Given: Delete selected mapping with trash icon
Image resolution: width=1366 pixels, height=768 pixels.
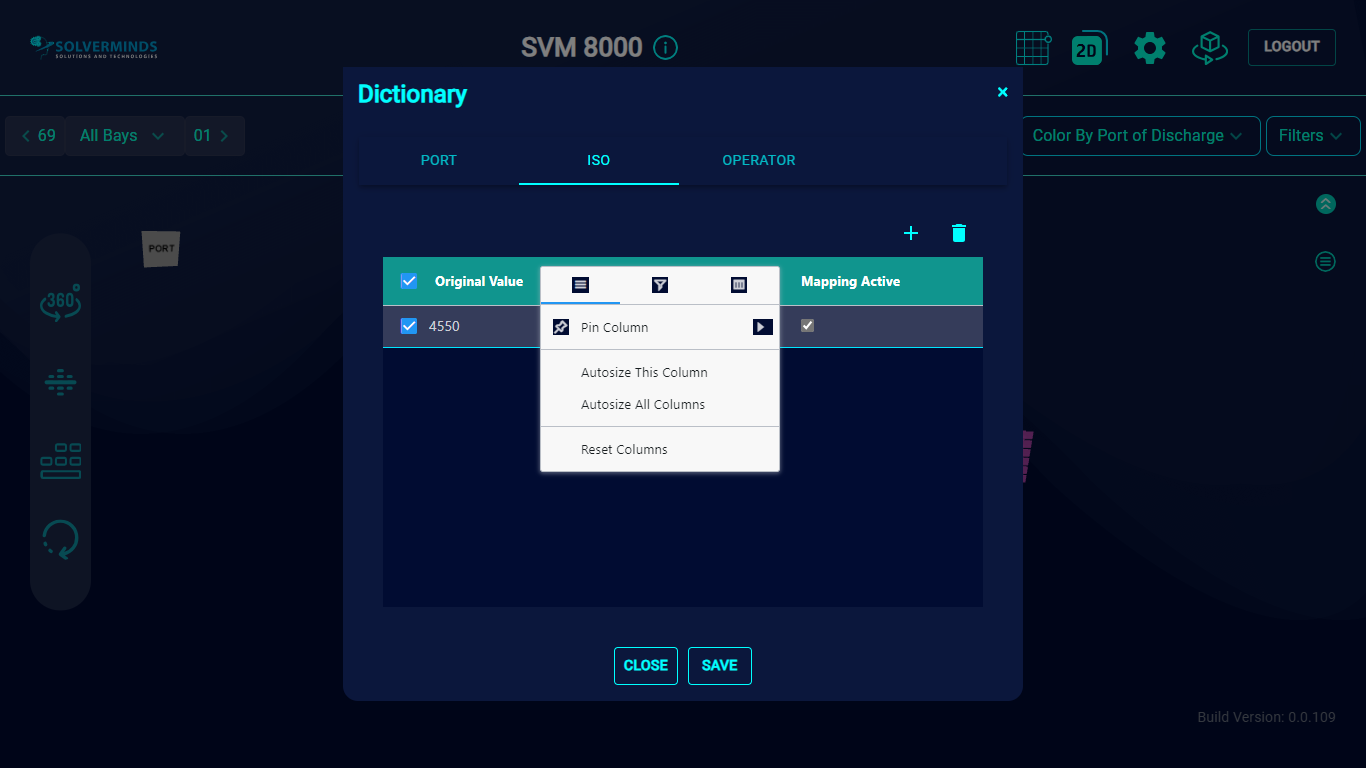Looking at the screenshot, I should tap(959, 233).
